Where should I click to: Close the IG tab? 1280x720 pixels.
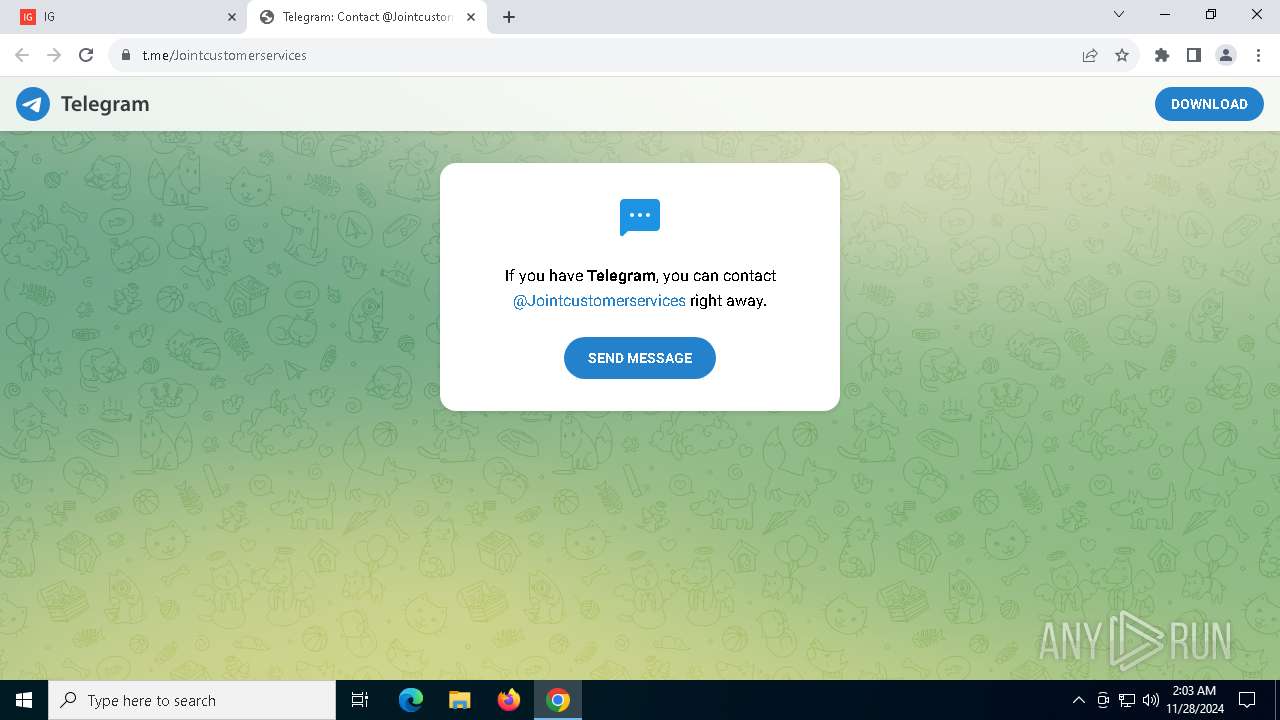[232, 17]
